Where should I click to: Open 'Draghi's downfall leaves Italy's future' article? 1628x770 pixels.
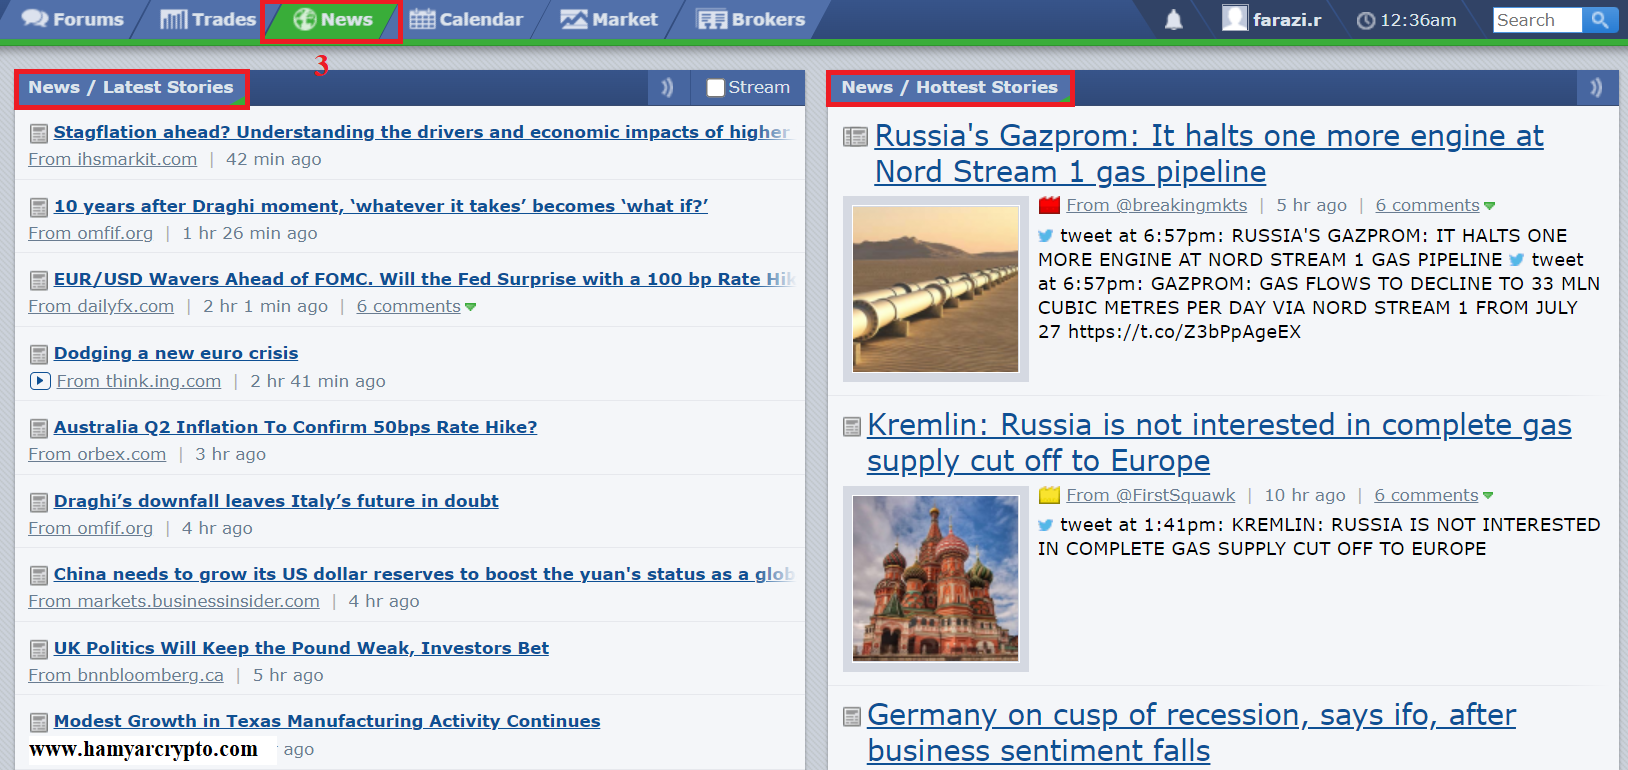pos(276,501)
